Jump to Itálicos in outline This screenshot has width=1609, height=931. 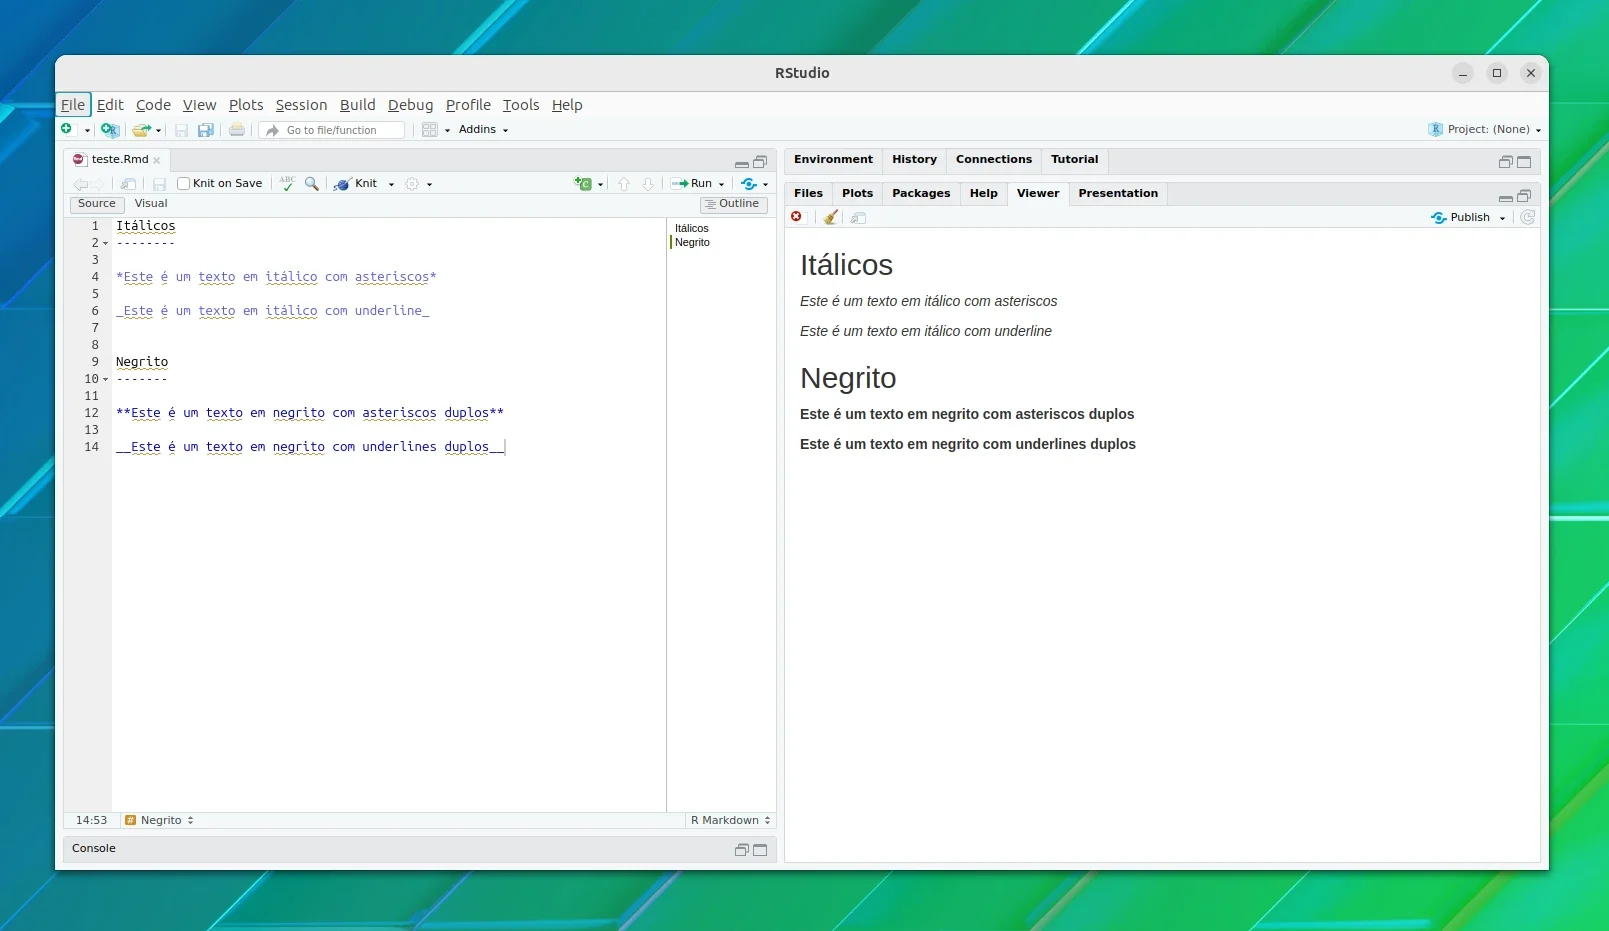click(x=691, y=229)
